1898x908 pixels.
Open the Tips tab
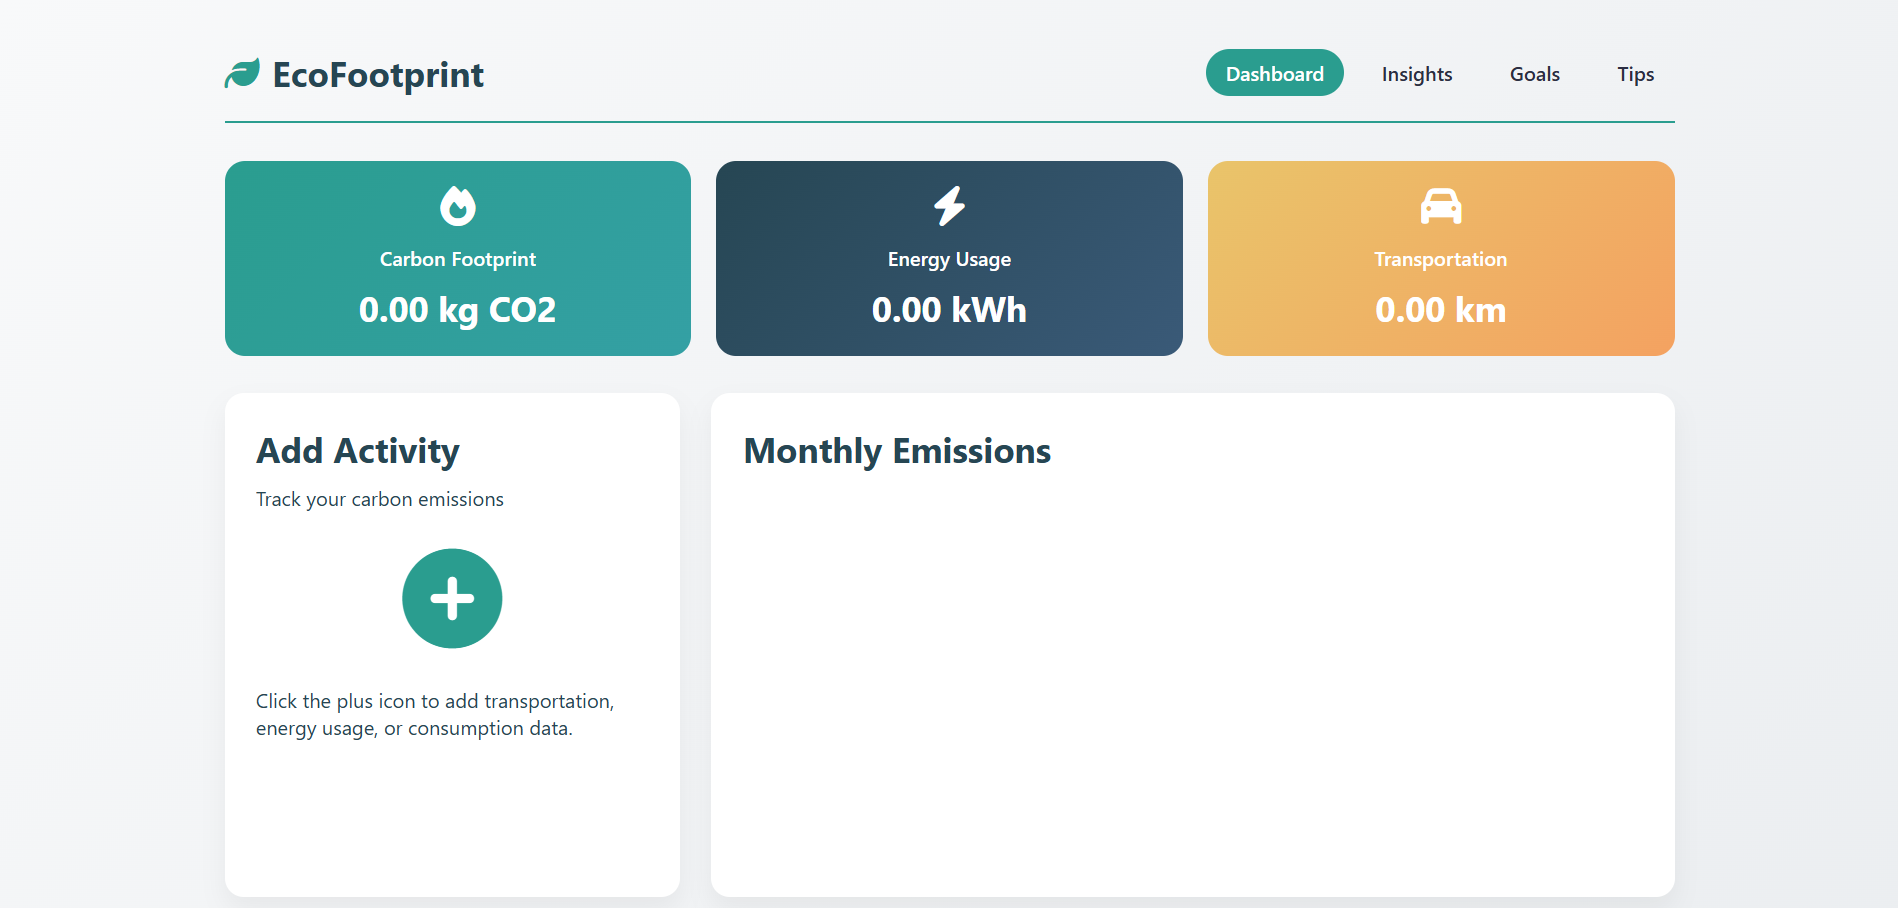coord(1635,74)
